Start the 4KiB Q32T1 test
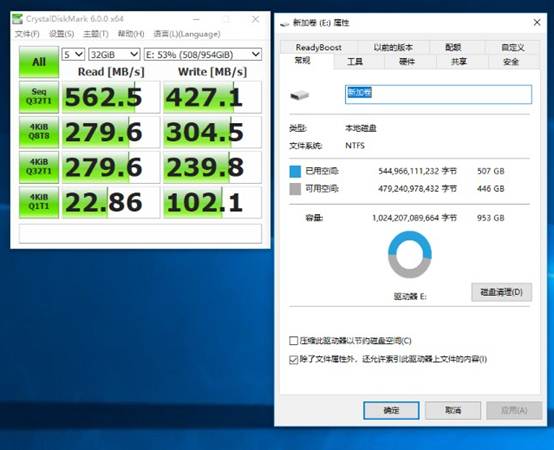The image size is (554, 450). click(39, 167)
